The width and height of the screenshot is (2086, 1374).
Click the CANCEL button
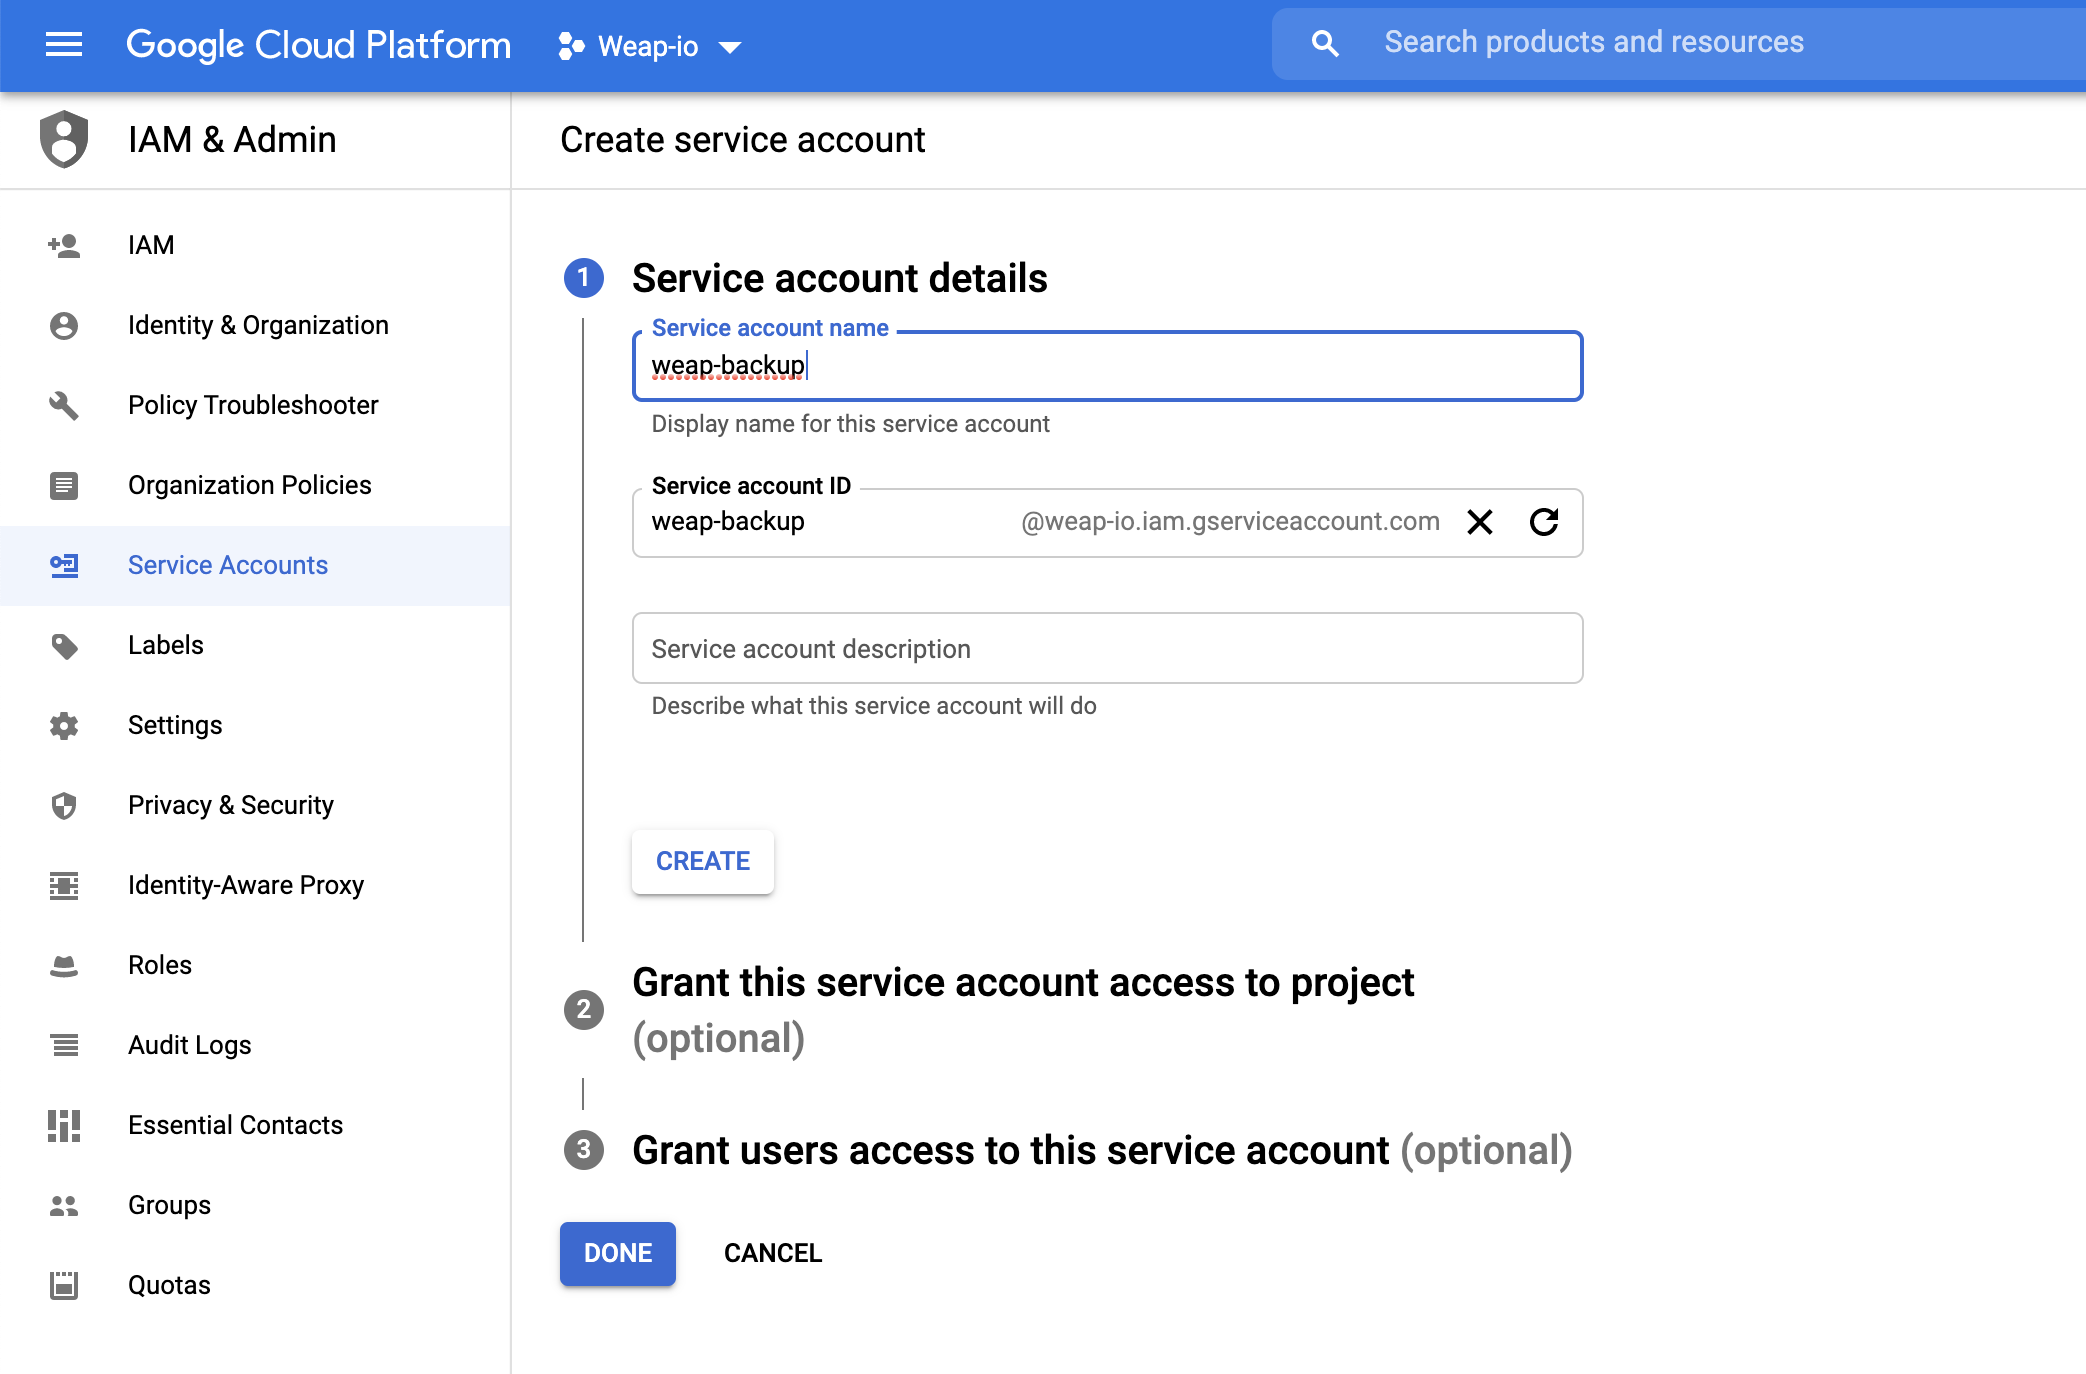click(x=773, y=1253)
